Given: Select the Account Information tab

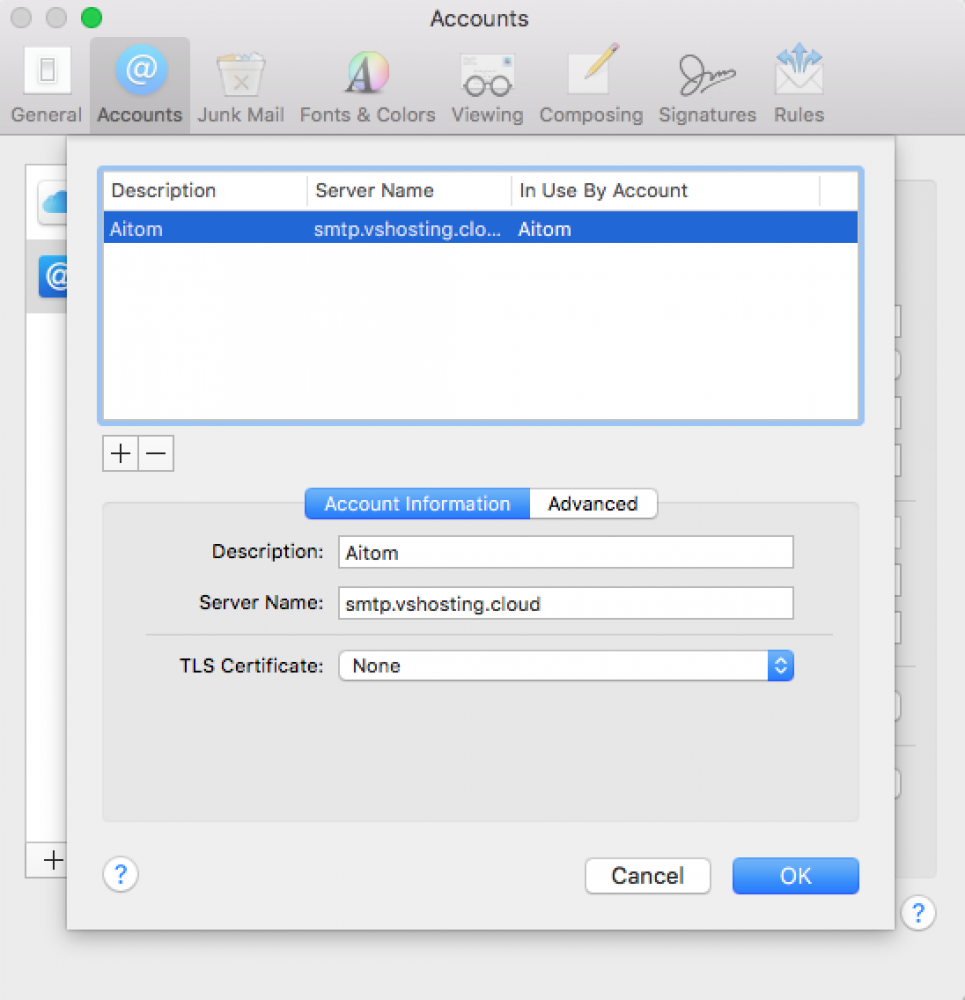Looking at the screenshot, I should 417,504.
